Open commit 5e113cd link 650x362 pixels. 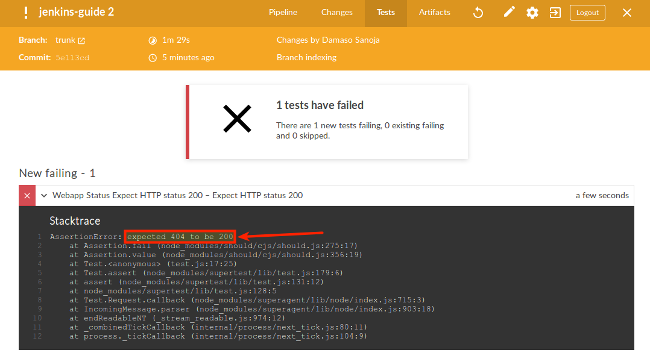coord(73,58)
